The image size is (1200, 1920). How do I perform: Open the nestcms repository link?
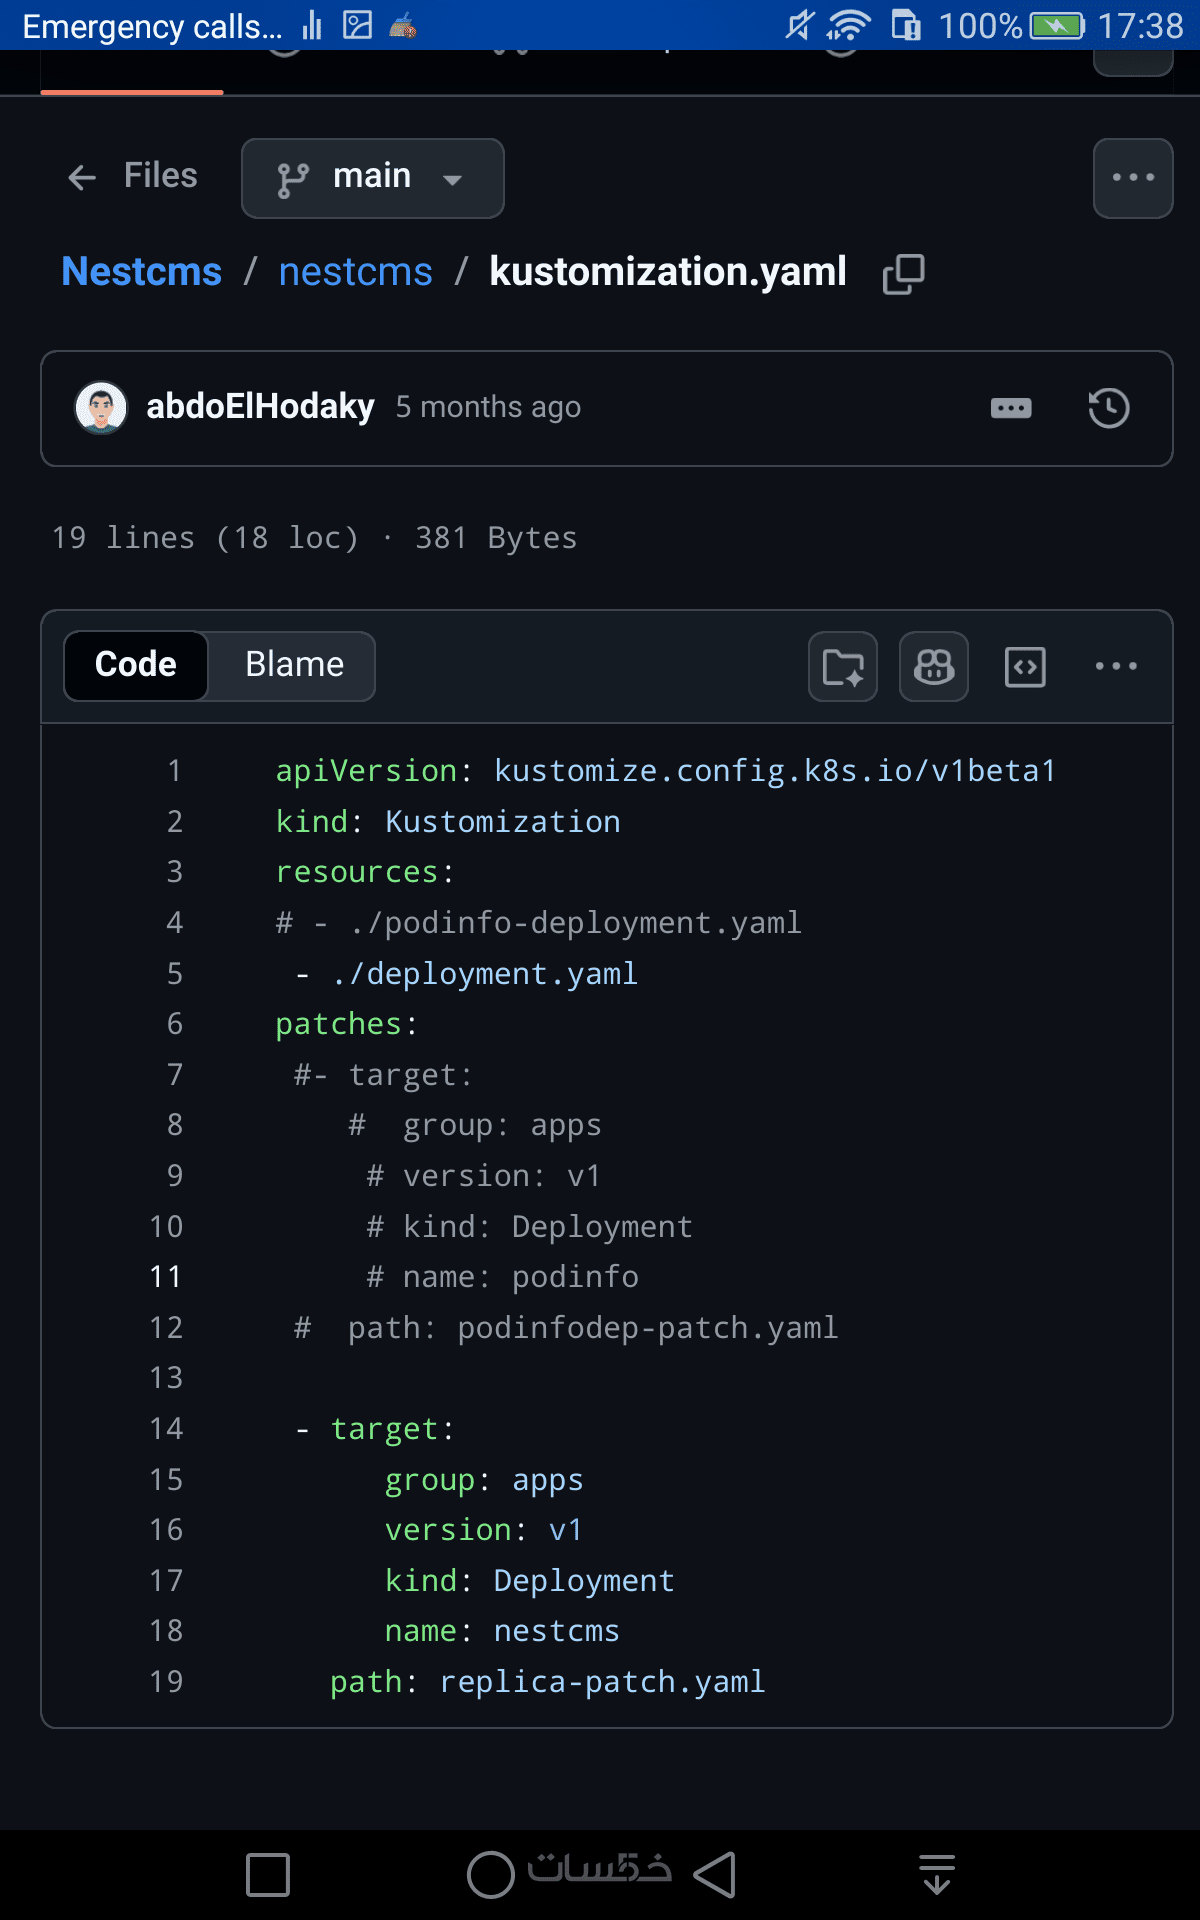[x=355, y=272]
